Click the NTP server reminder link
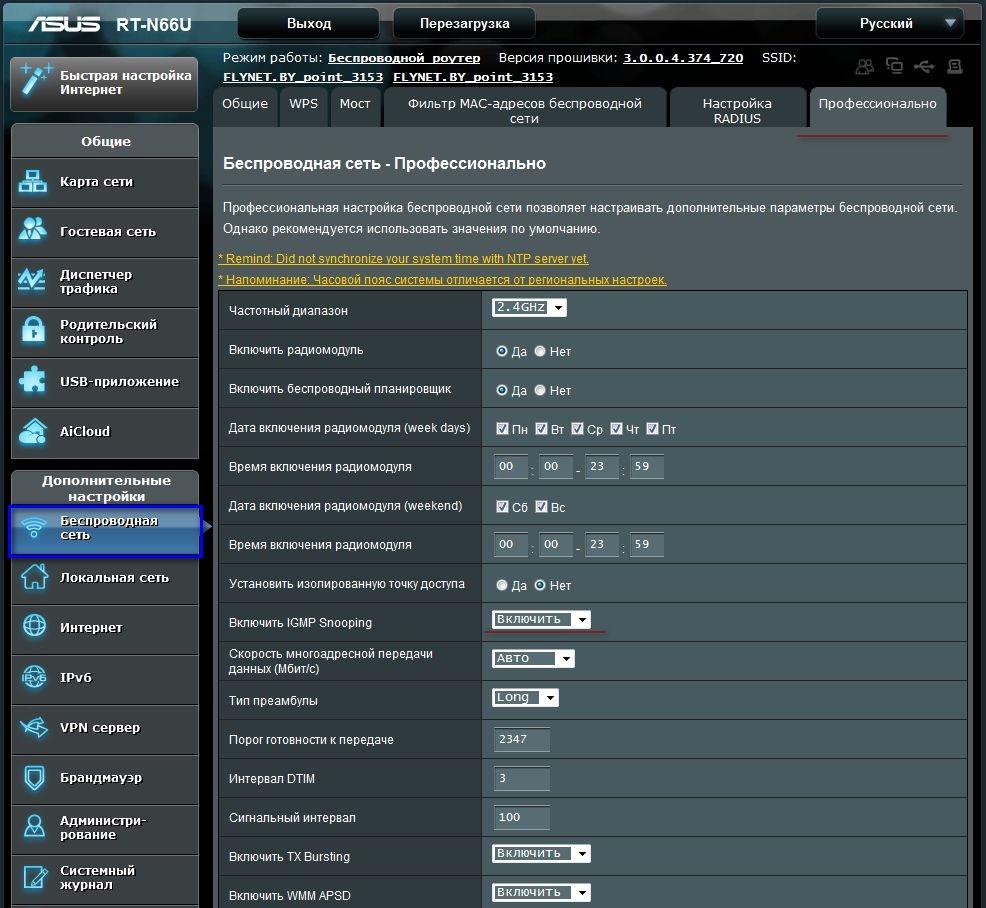 pyautogui.click(x=404, y=258)
